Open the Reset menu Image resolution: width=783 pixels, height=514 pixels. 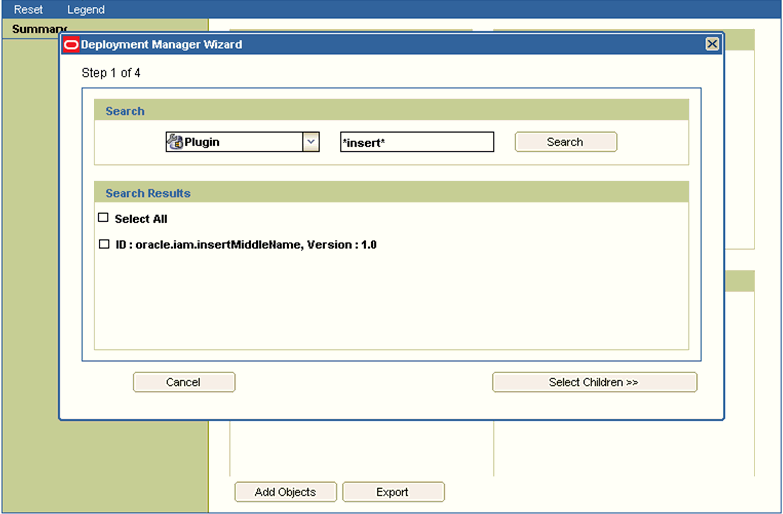(28, 9)
